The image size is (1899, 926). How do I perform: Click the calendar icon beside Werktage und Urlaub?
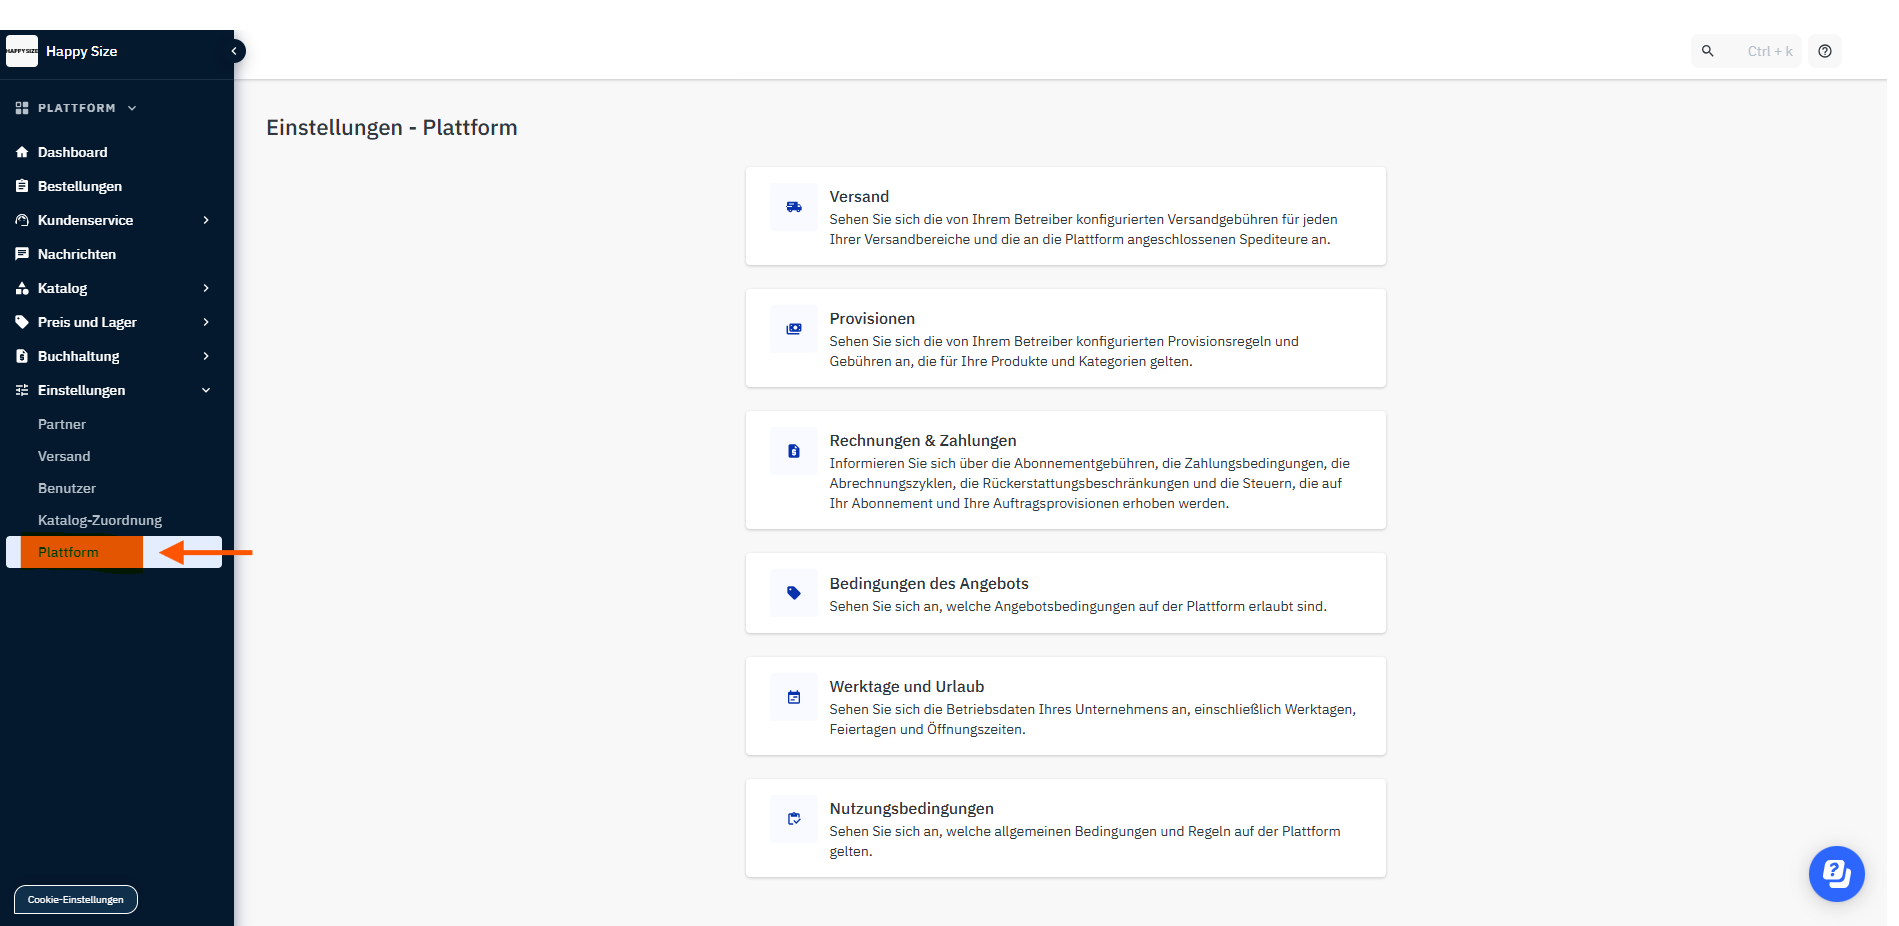pos(793,697)
